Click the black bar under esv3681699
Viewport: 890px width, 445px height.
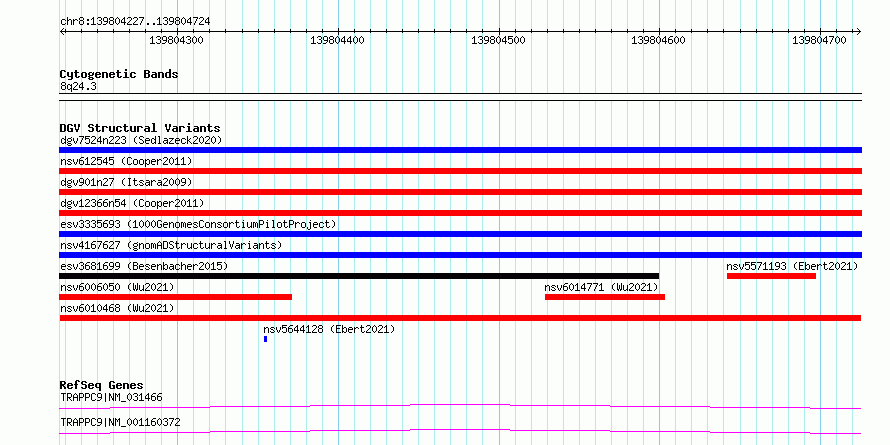point(359,276)
